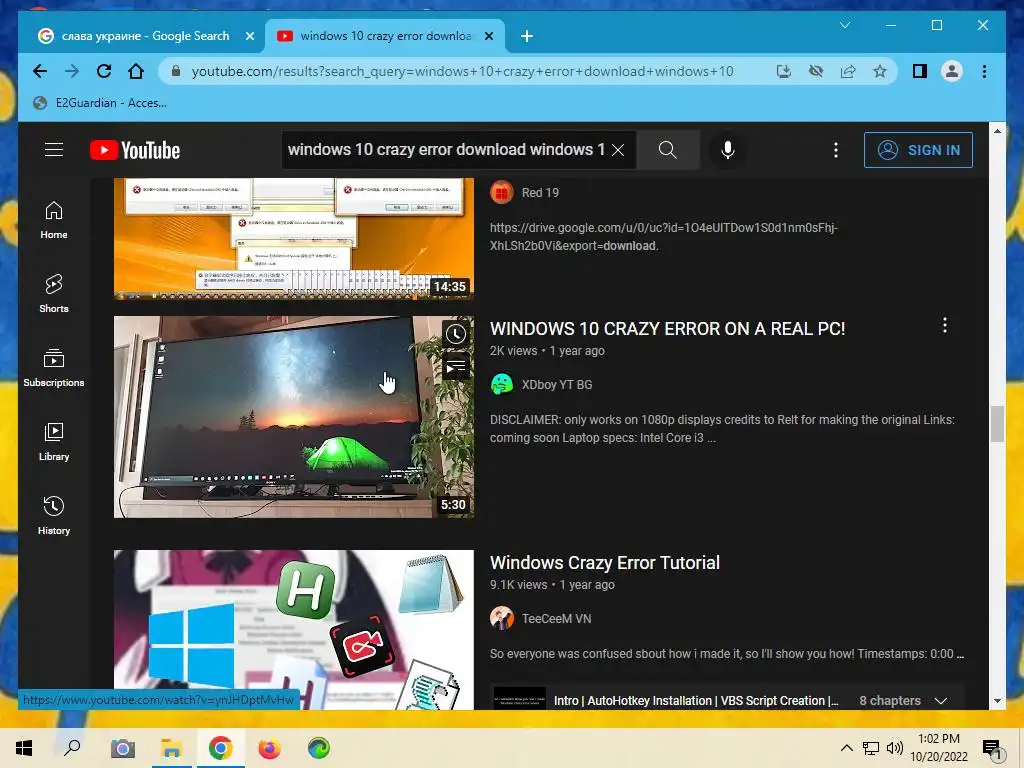This screenshot has height=768, width=1024.
Task: Open tab search chevron in Chrome
Action: point(844,25)
